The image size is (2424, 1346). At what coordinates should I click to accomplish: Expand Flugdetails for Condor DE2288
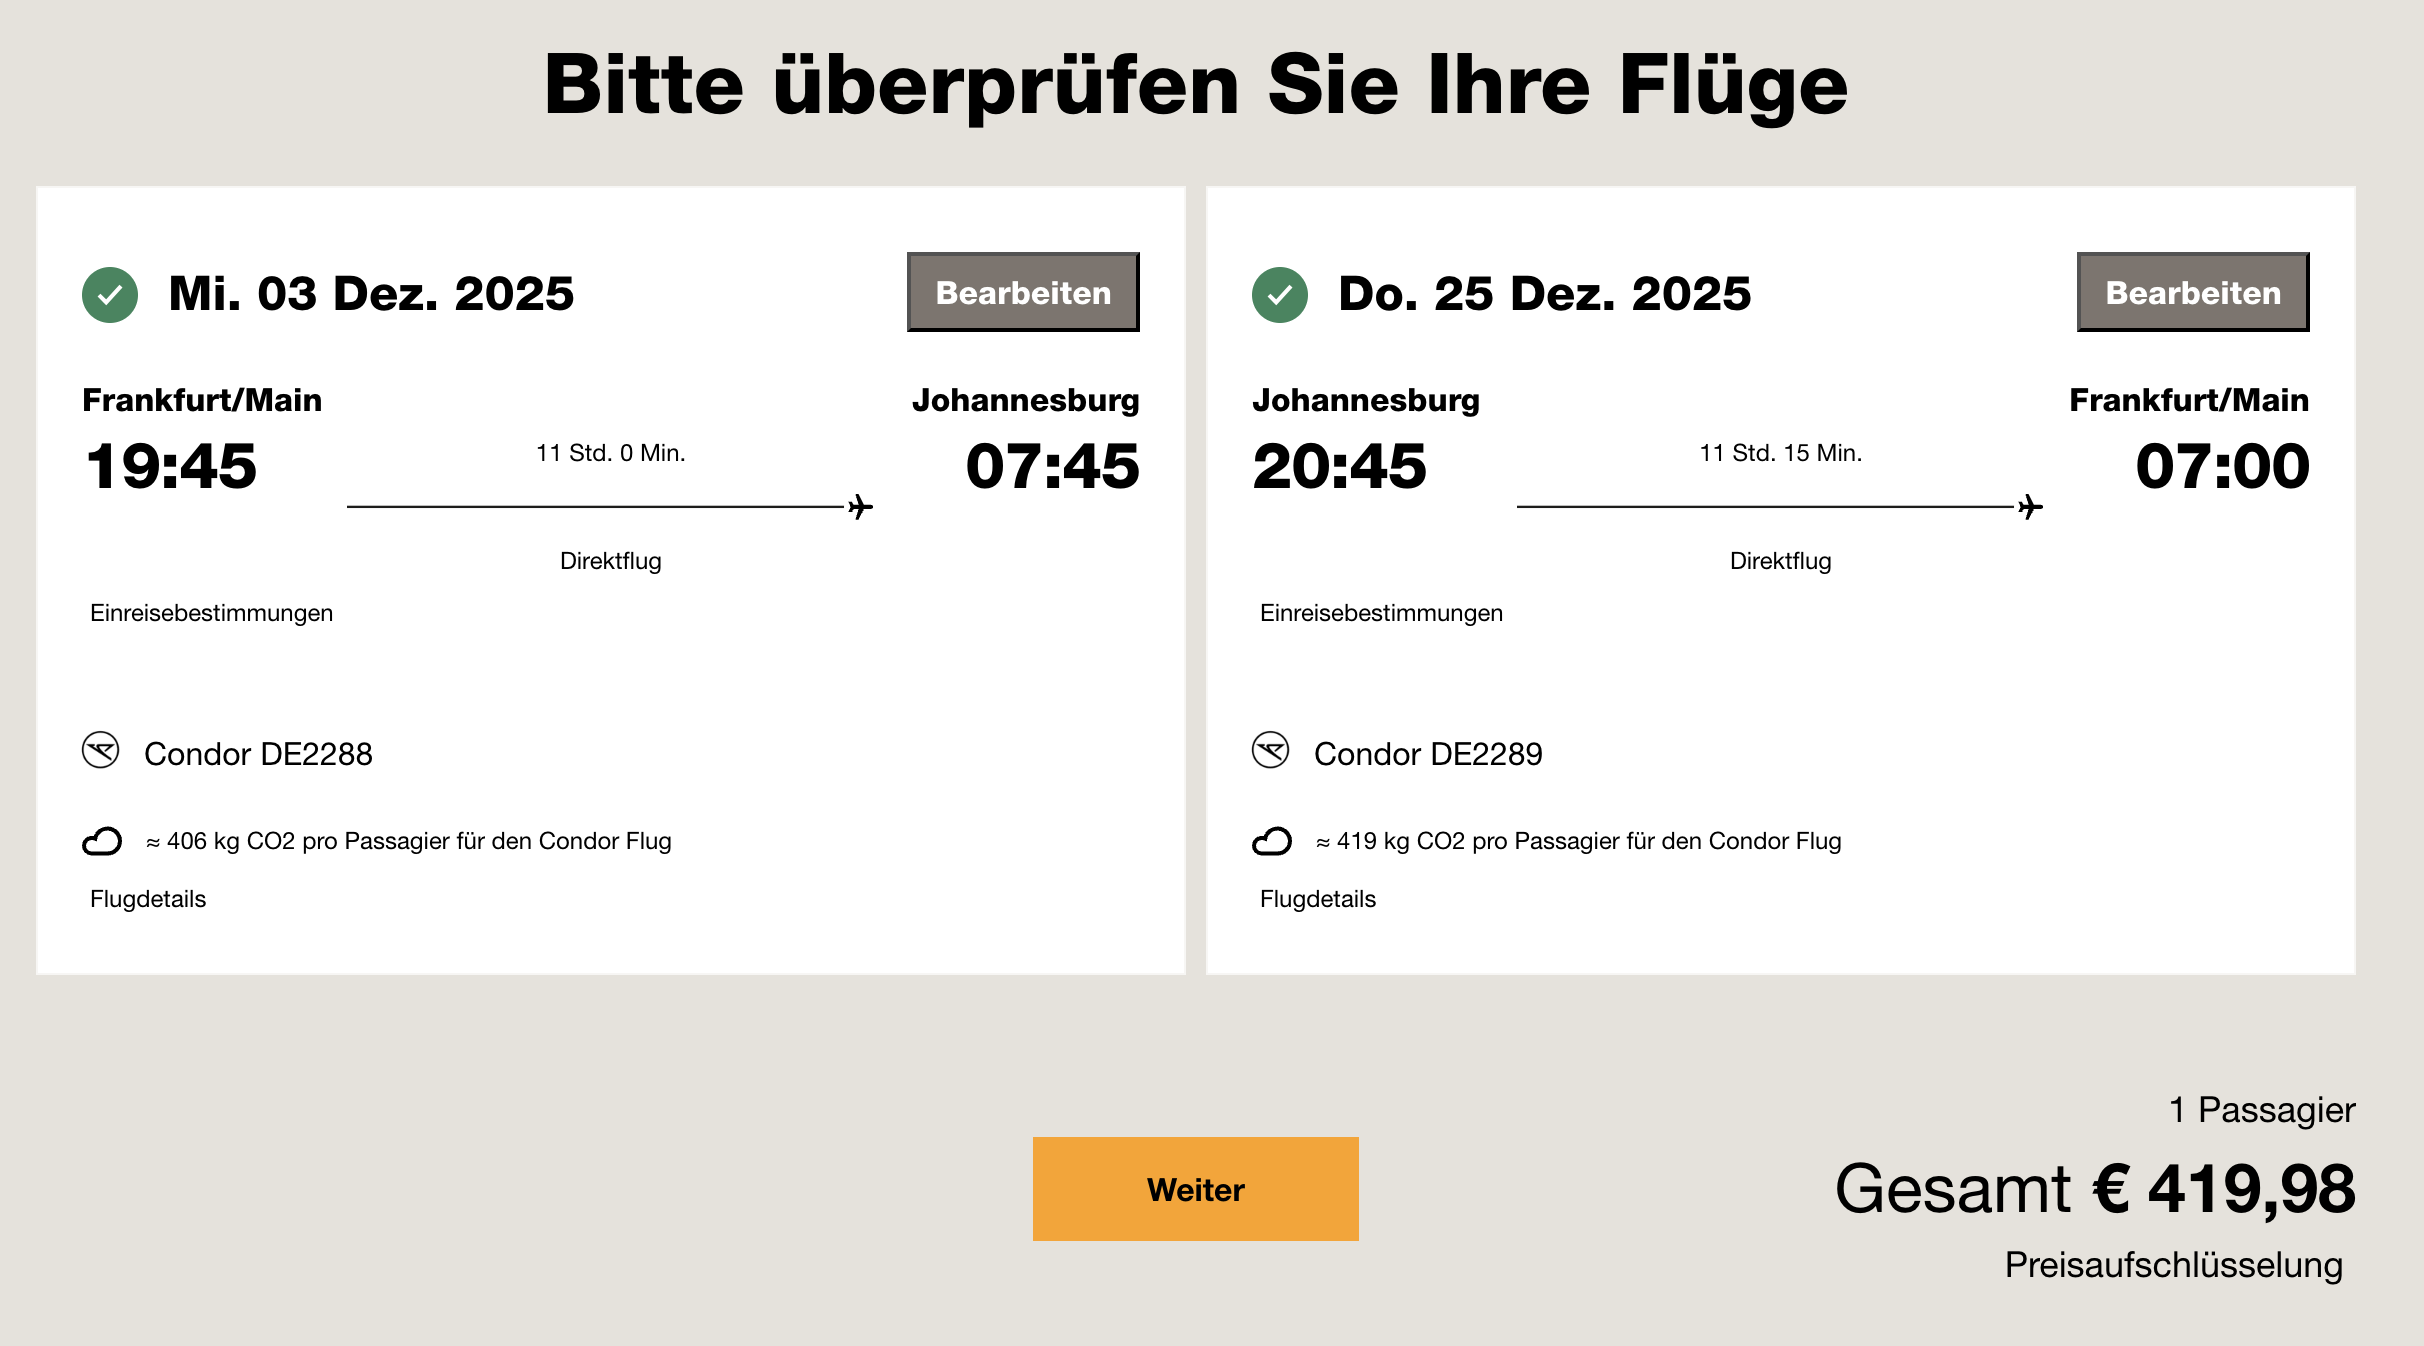[148, 899]
